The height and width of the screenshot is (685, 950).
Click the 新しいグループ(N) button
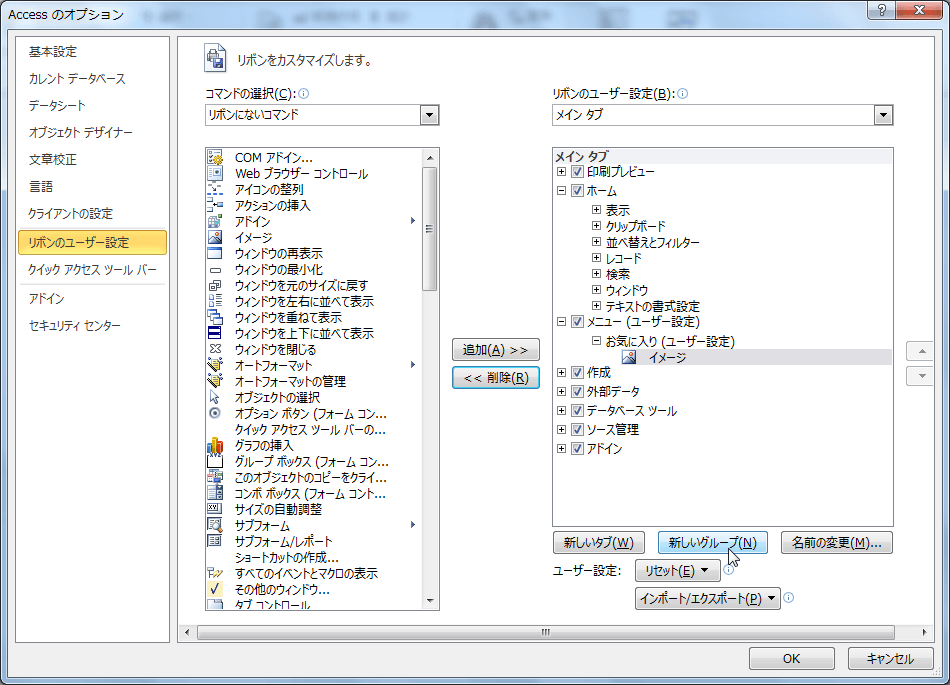(712, 543)
